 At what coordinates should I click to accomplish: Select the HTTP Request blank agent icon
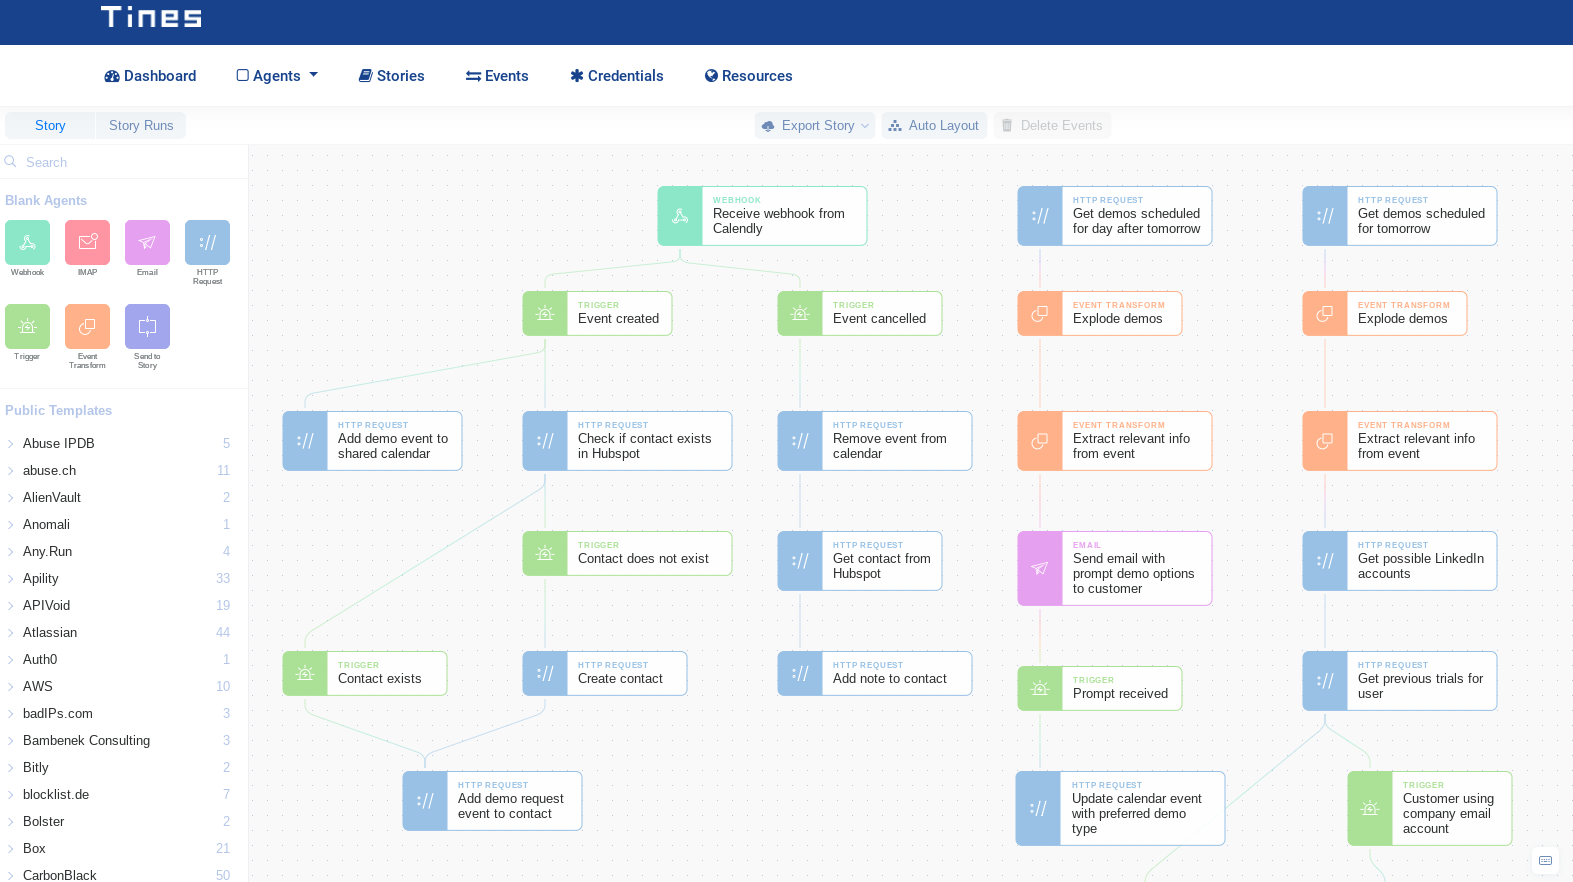(207, 242)
